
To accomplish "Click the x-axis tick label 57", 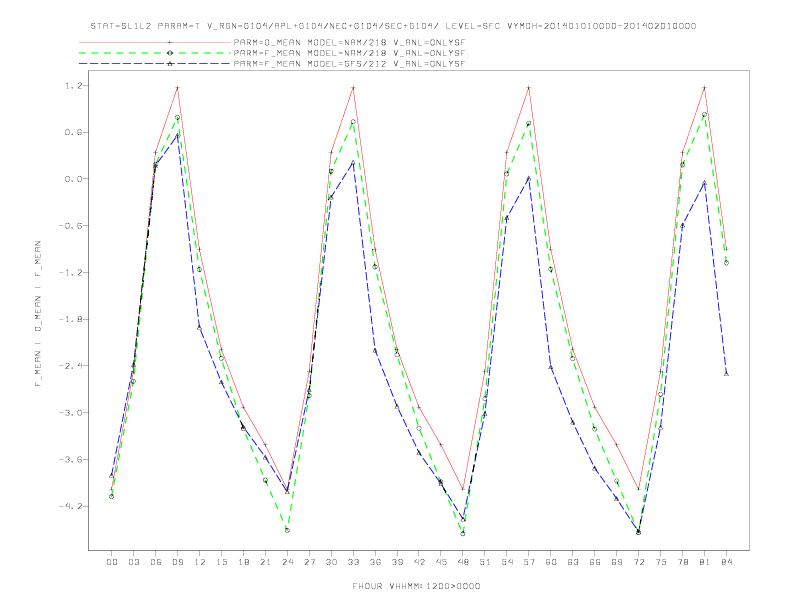I will click(529, 562).
